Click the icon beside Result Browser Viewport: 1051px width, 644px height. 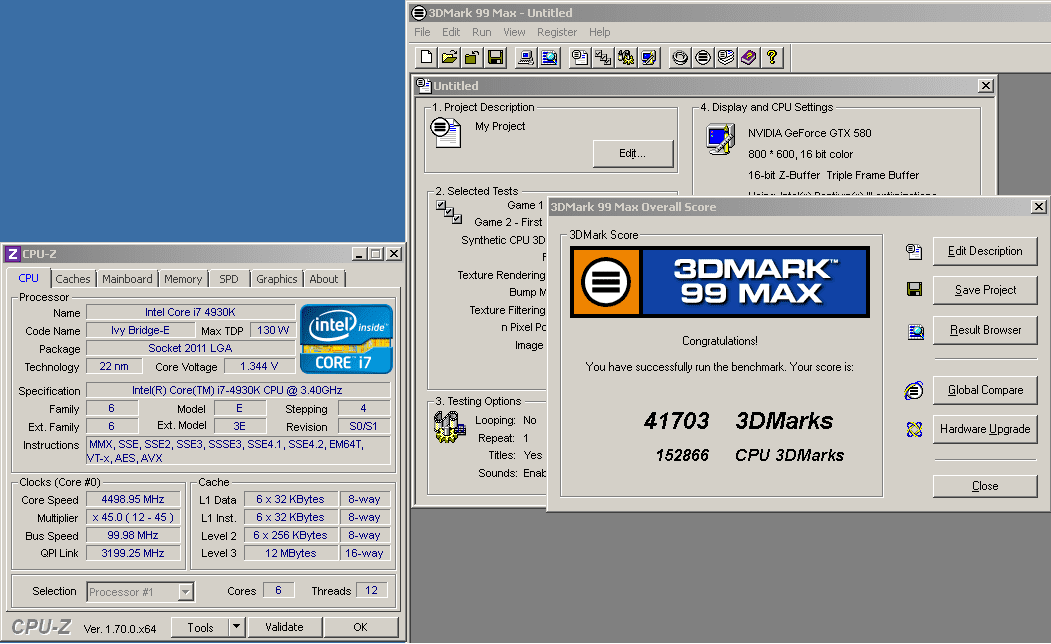coord(915,331)
